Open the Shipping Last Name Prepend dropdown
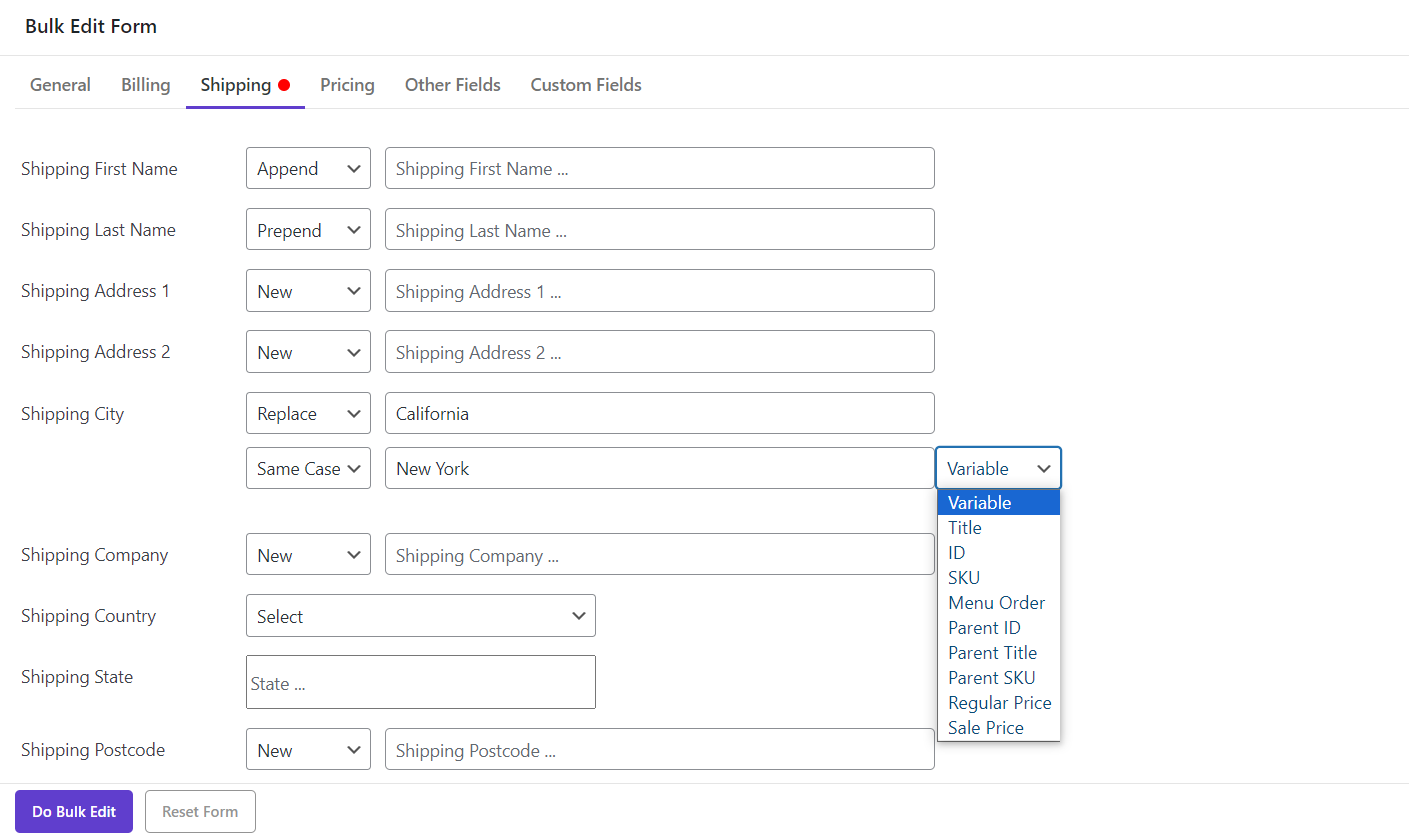1409x838 pixels. point(308,230)
